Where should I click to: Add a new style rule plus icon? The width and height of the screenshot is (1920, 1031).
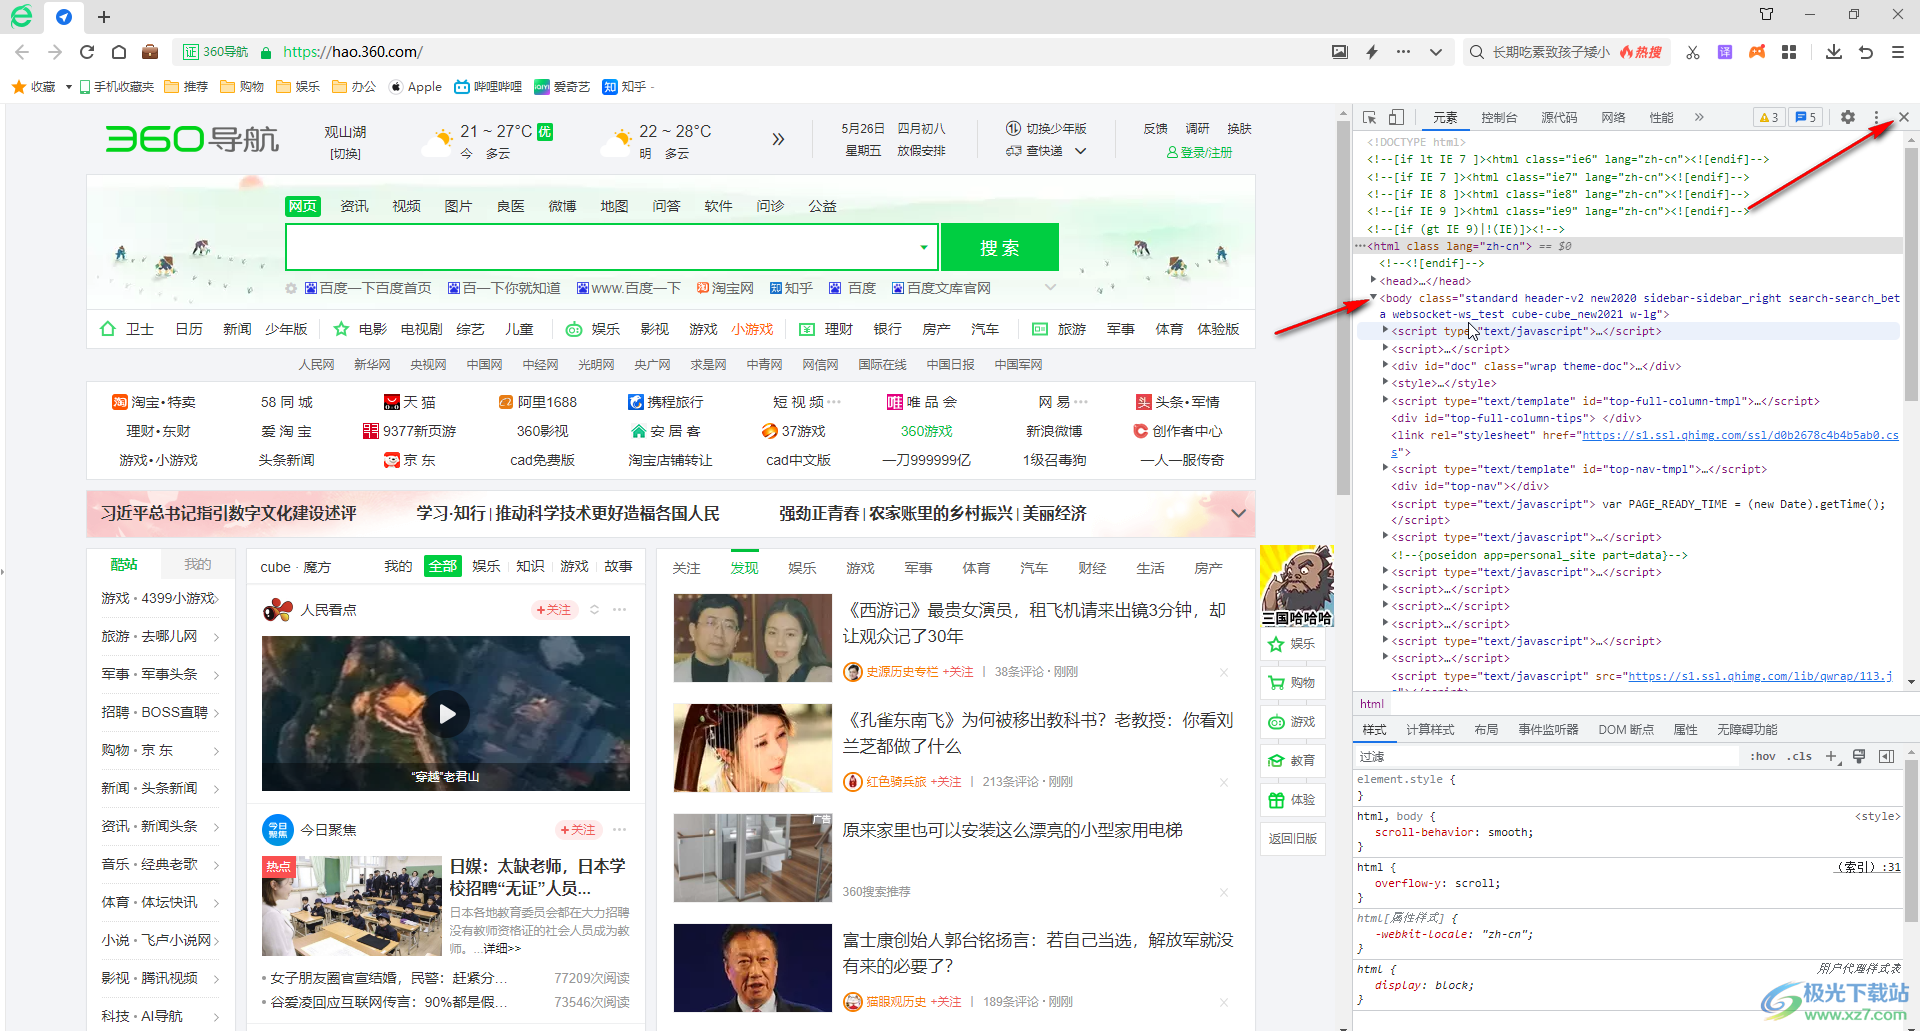[x=1831, y=756]
